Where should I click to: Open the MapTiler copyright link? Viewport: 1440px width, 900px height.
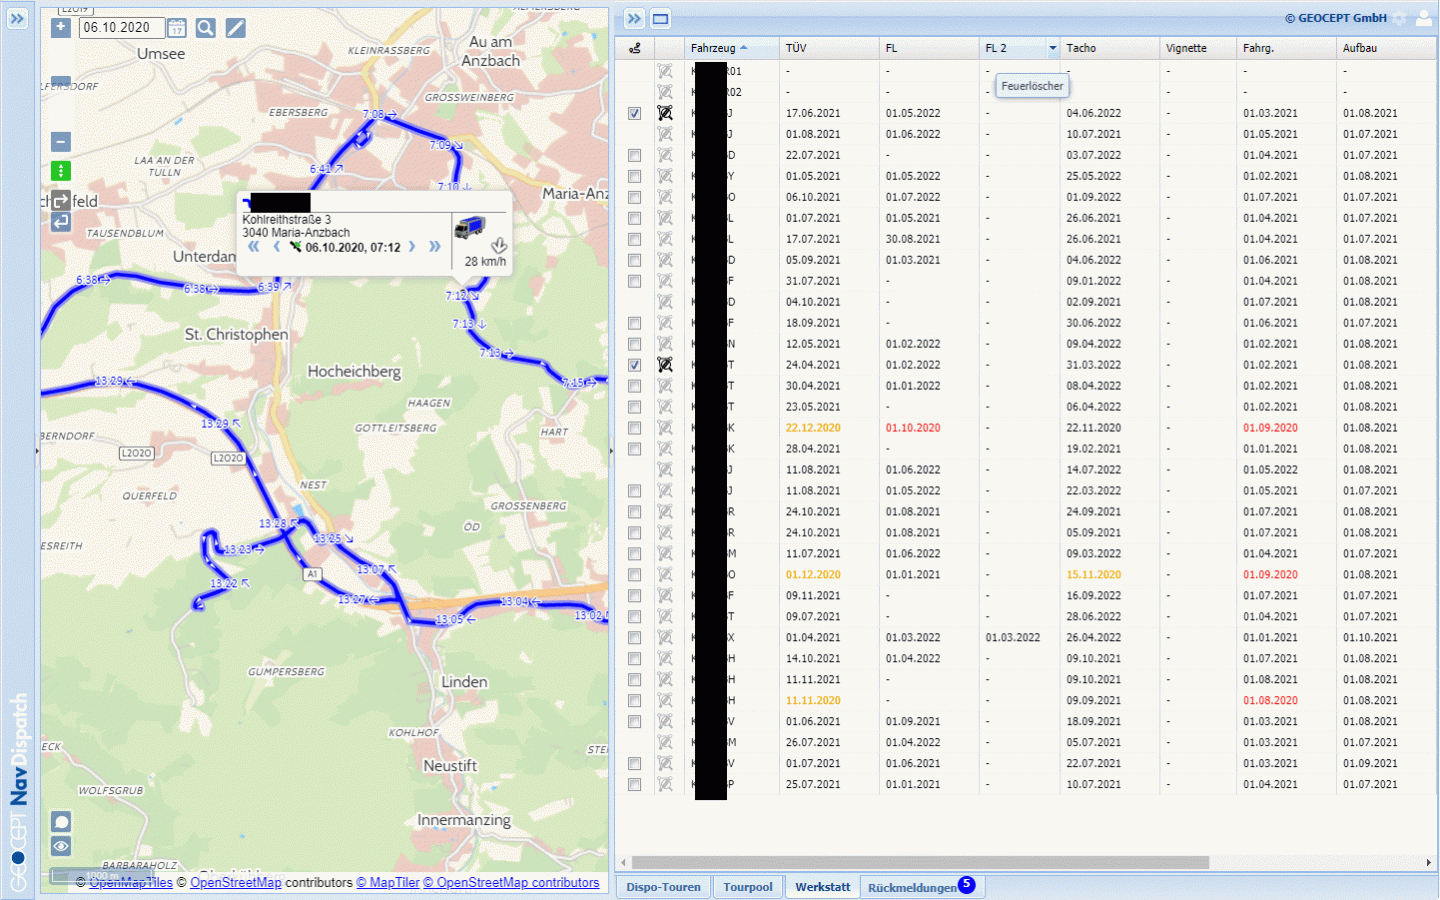tap(388, 883)
